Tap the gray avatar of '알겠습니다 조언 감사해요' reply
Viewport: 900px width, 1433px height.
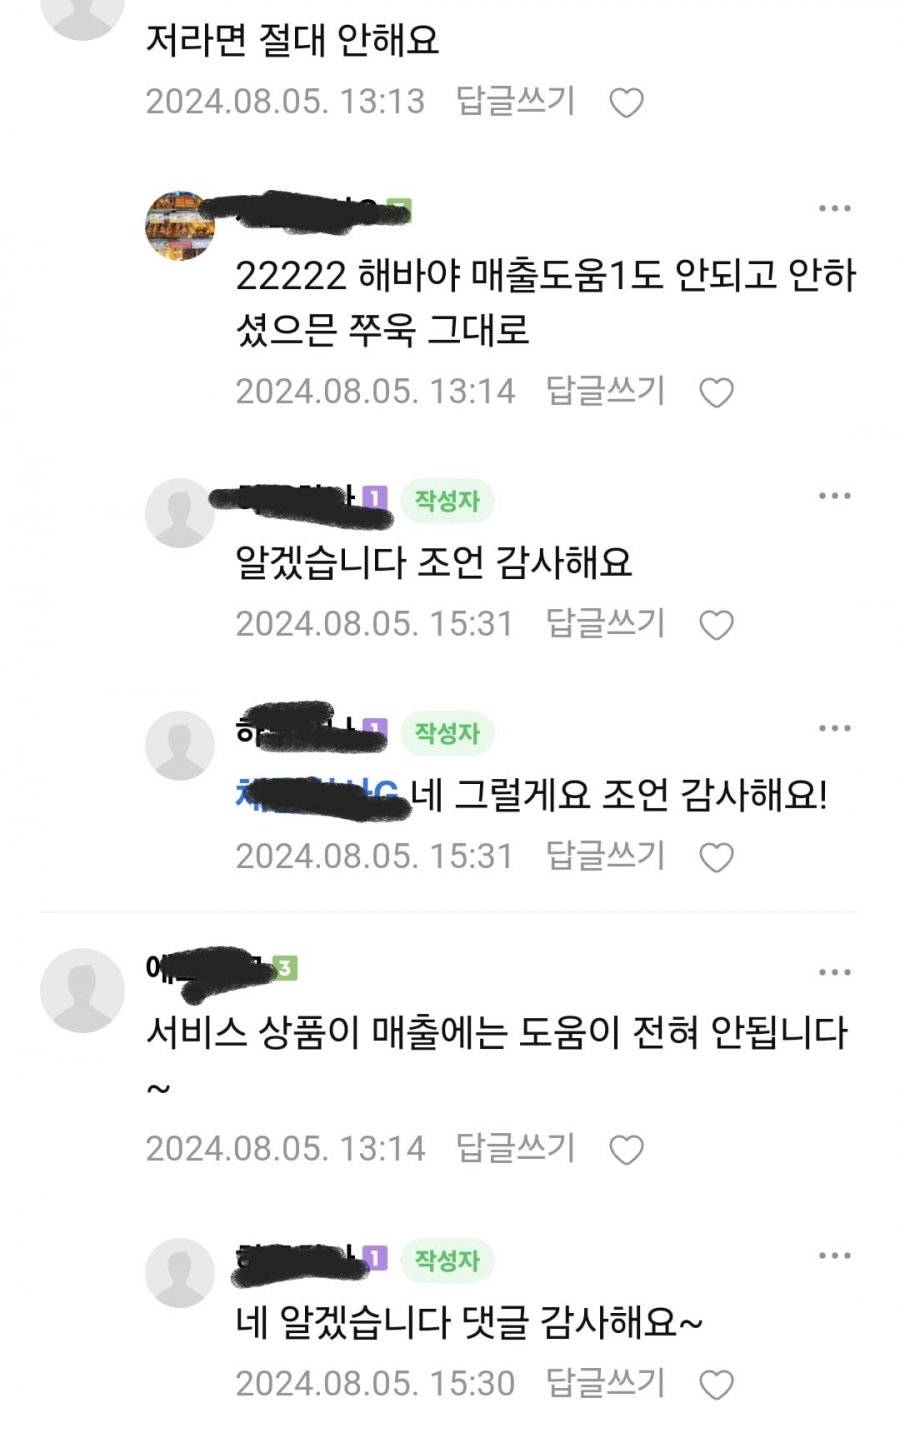180,513
